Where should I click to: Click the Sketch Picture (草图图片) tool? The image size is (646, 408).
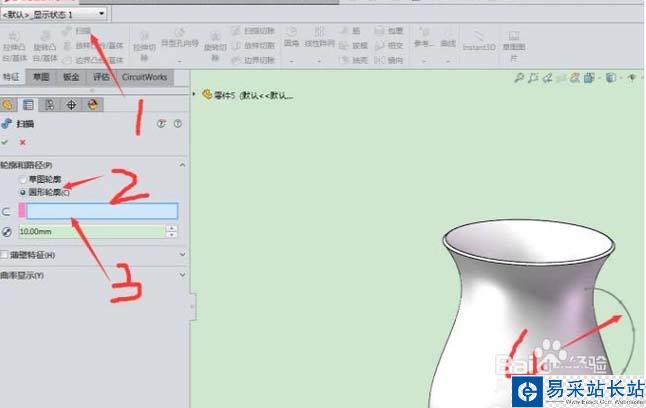513,46
